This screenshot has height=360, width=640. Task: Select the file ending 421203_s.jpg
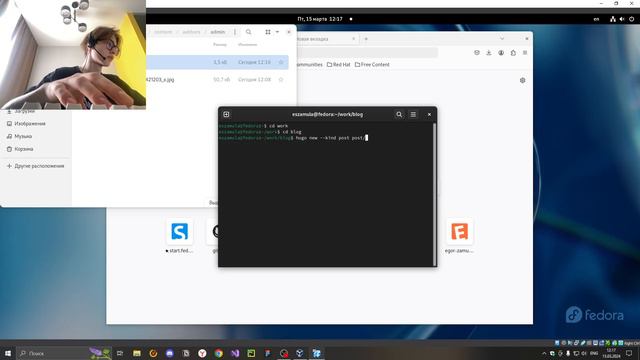(x=217, y=80)
